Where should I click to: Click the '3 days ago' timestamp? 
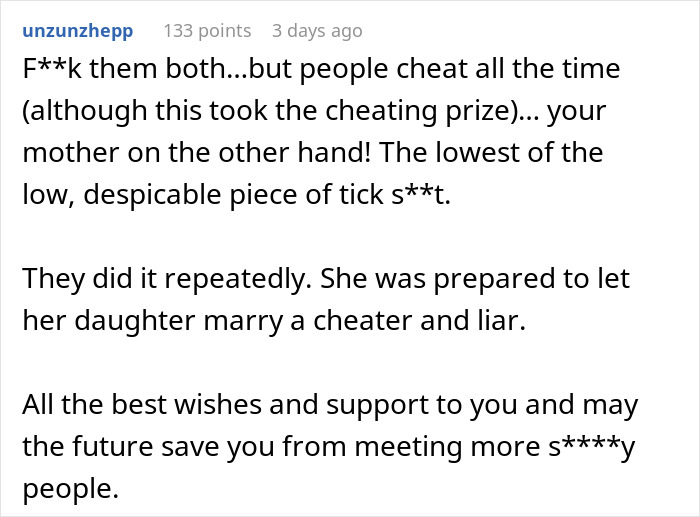coord(317,31)
